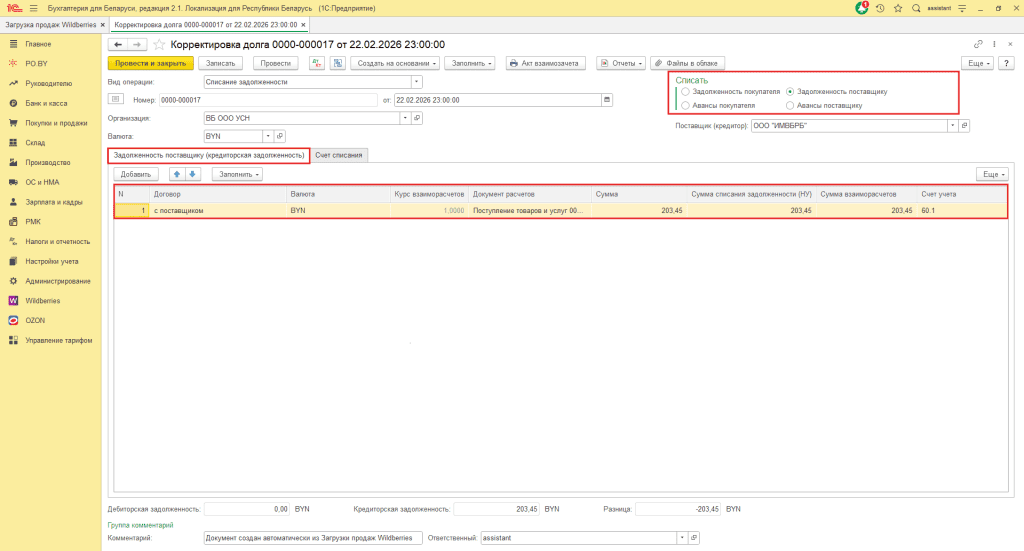Select Авансы покупателя radio option
The image size is (1024, 551).
(685, 104)
